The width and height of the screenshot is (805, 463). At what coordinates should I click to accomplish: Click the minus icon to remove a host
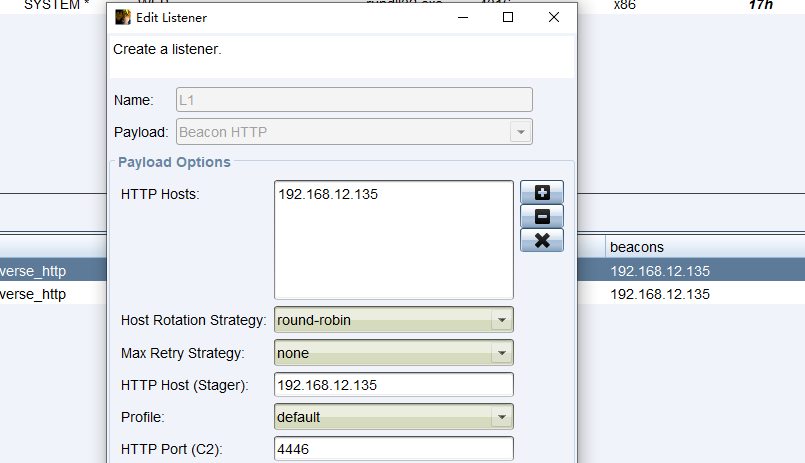coord(542,216)
